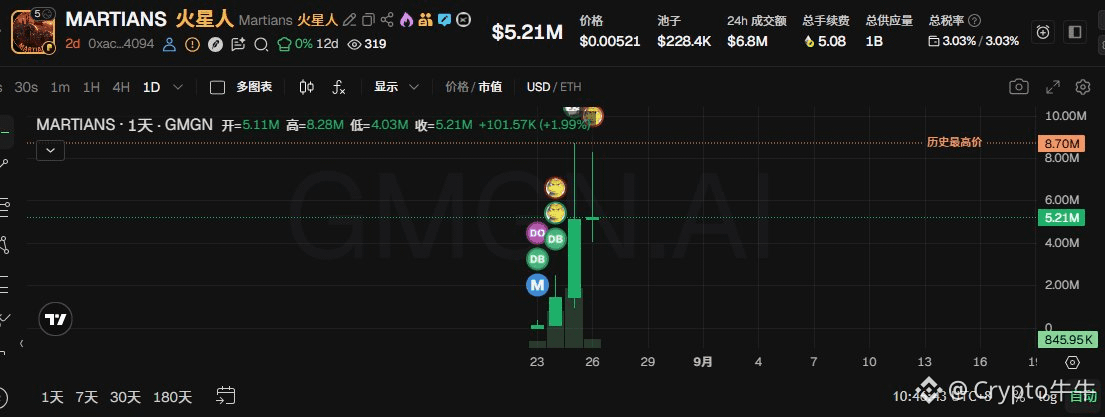Image resolution: width=1105 pixels, height=417 pixels.
Task: Click the pencil edit icon beside the token name
Action: [350, 20]
